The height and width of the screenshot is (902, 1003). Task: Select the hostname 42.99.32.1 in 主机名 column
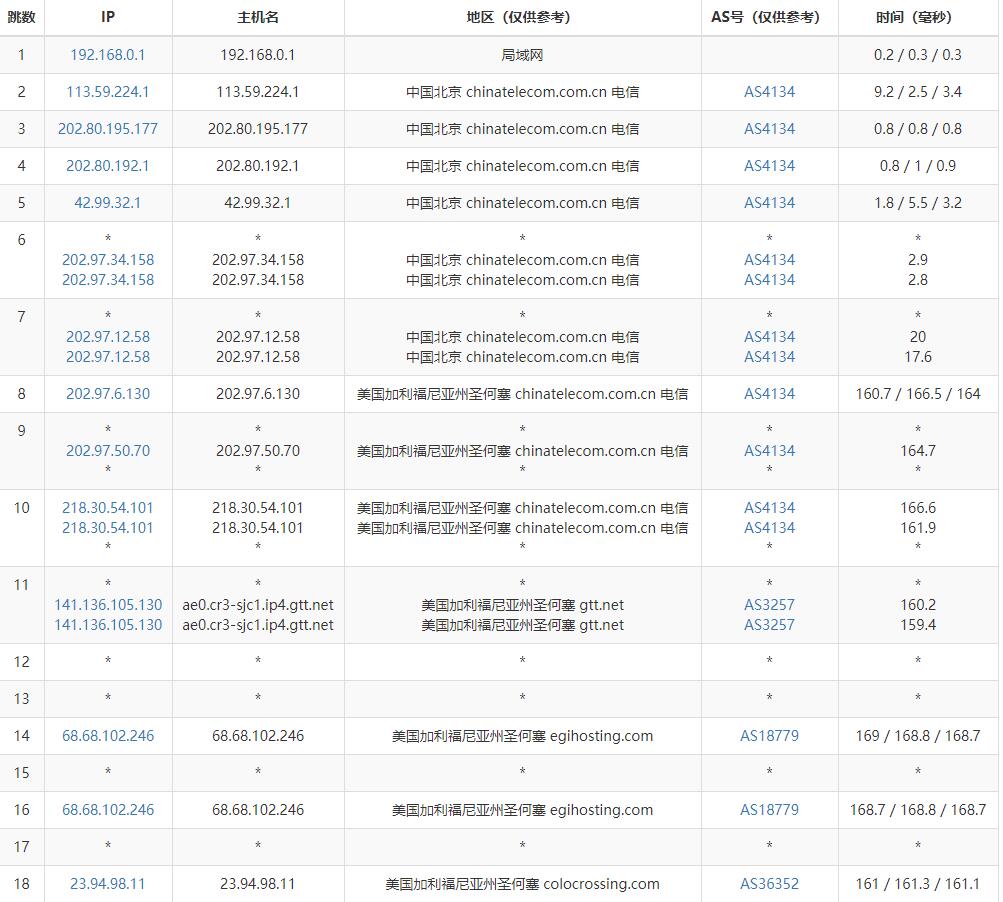point(258,203)
